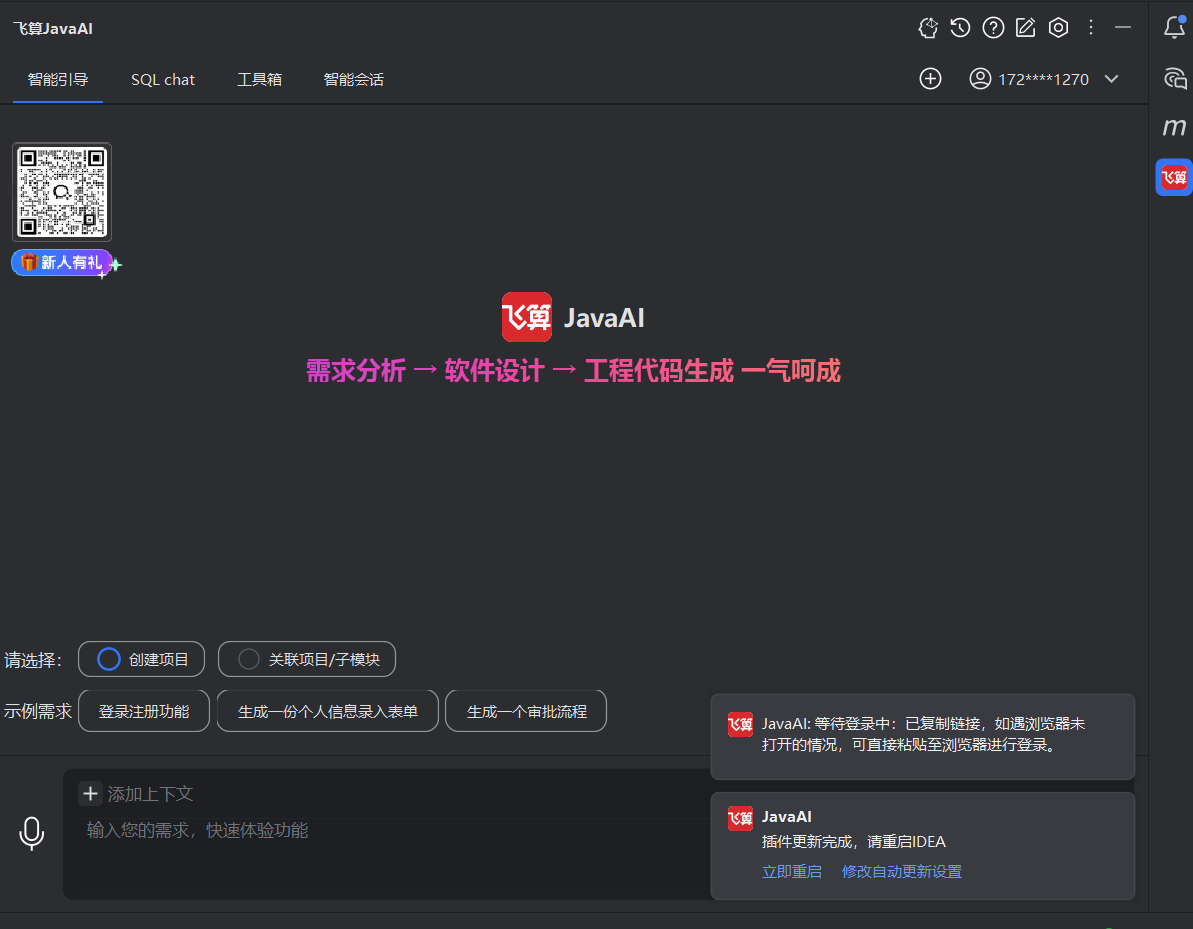
Task: Click the 登录注册功能 example button
Action: 144,711
